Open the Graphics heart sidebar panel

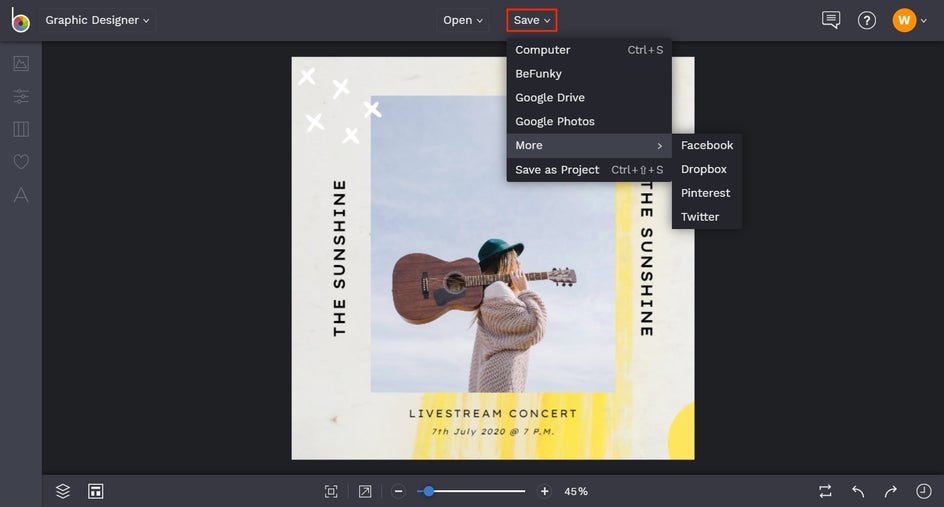[21, 161]
